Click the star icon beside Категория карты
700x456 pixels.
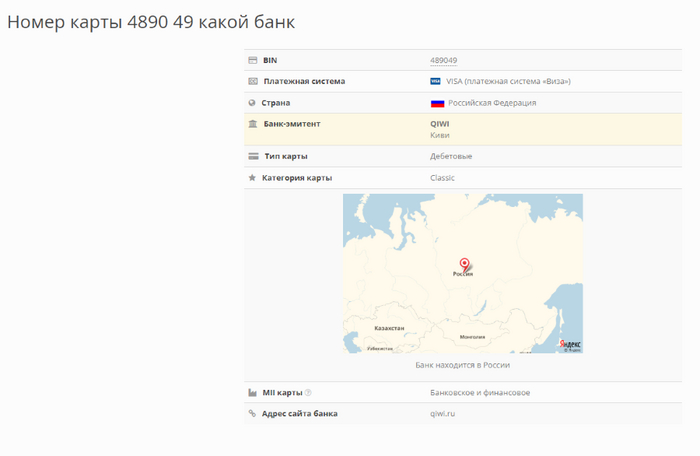pyautogui.click(x=253, y=178)
